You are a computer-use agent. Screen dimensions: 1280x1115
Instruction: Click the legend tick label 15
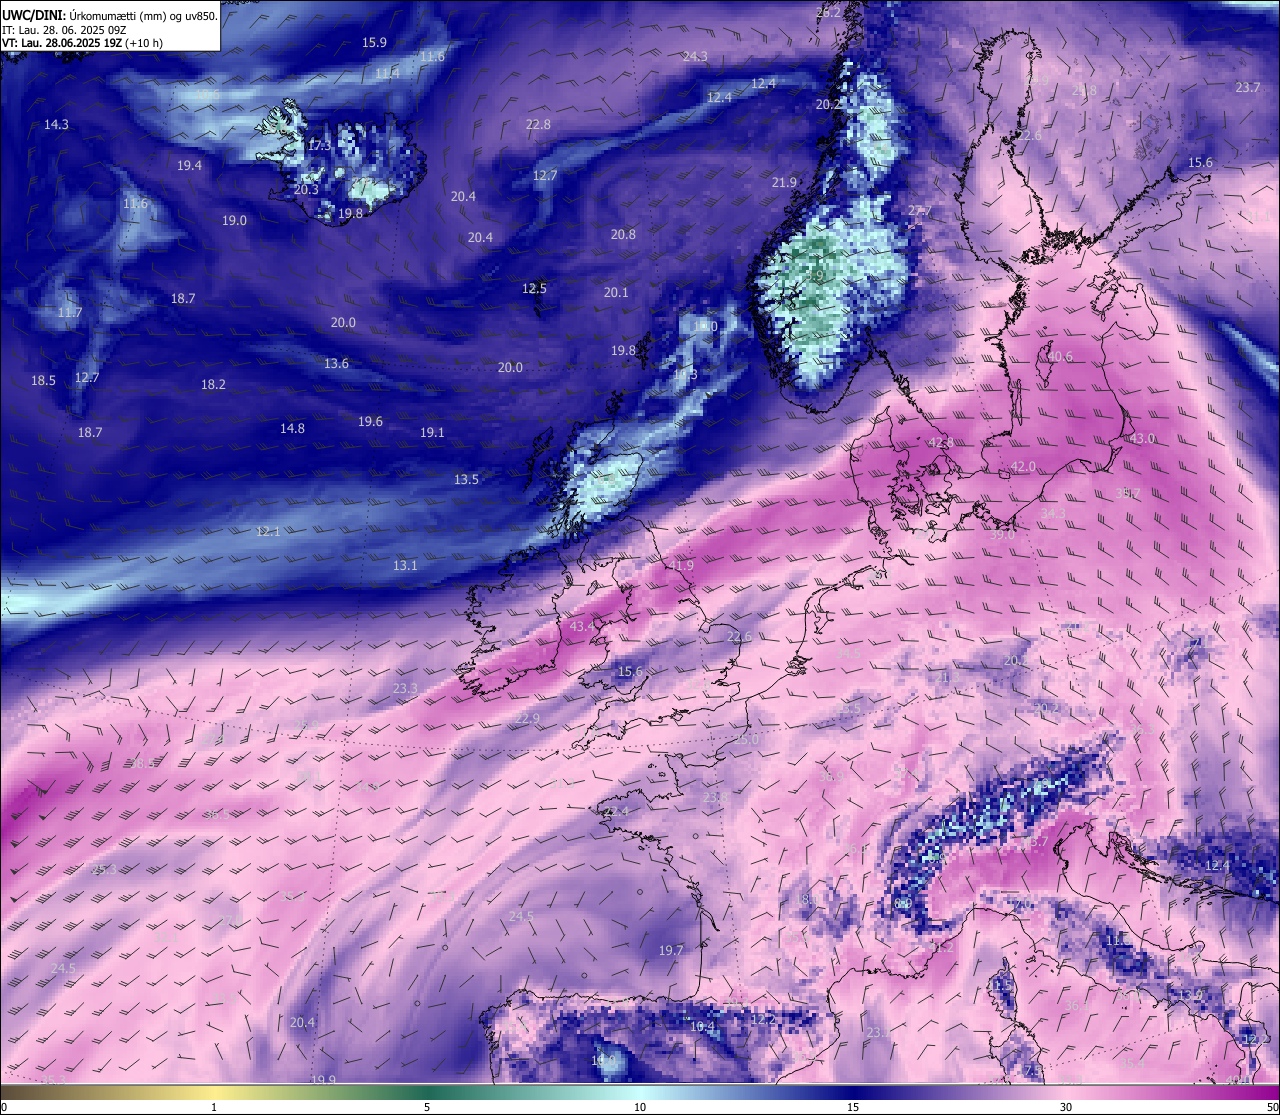(x=853, y=1107)
